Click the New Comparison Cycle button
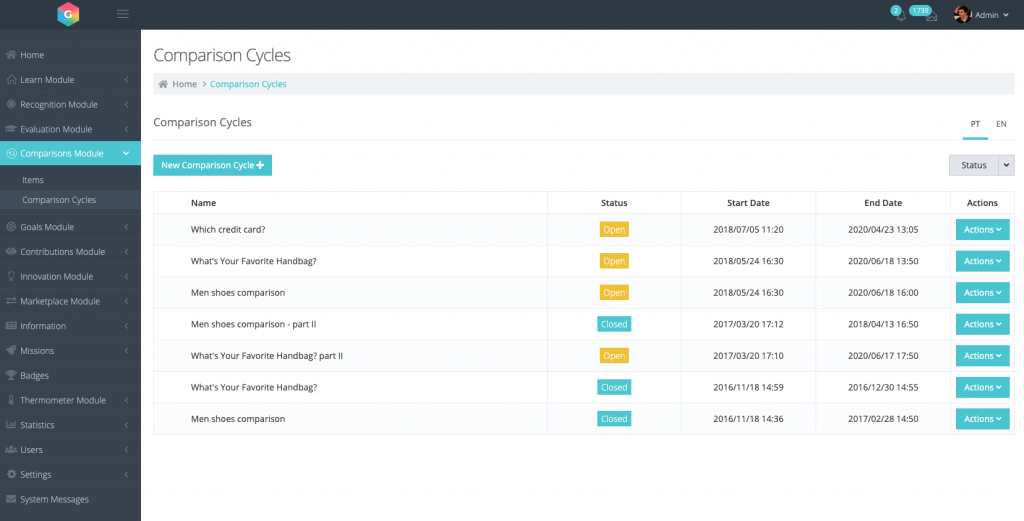 tap(212, 165)
